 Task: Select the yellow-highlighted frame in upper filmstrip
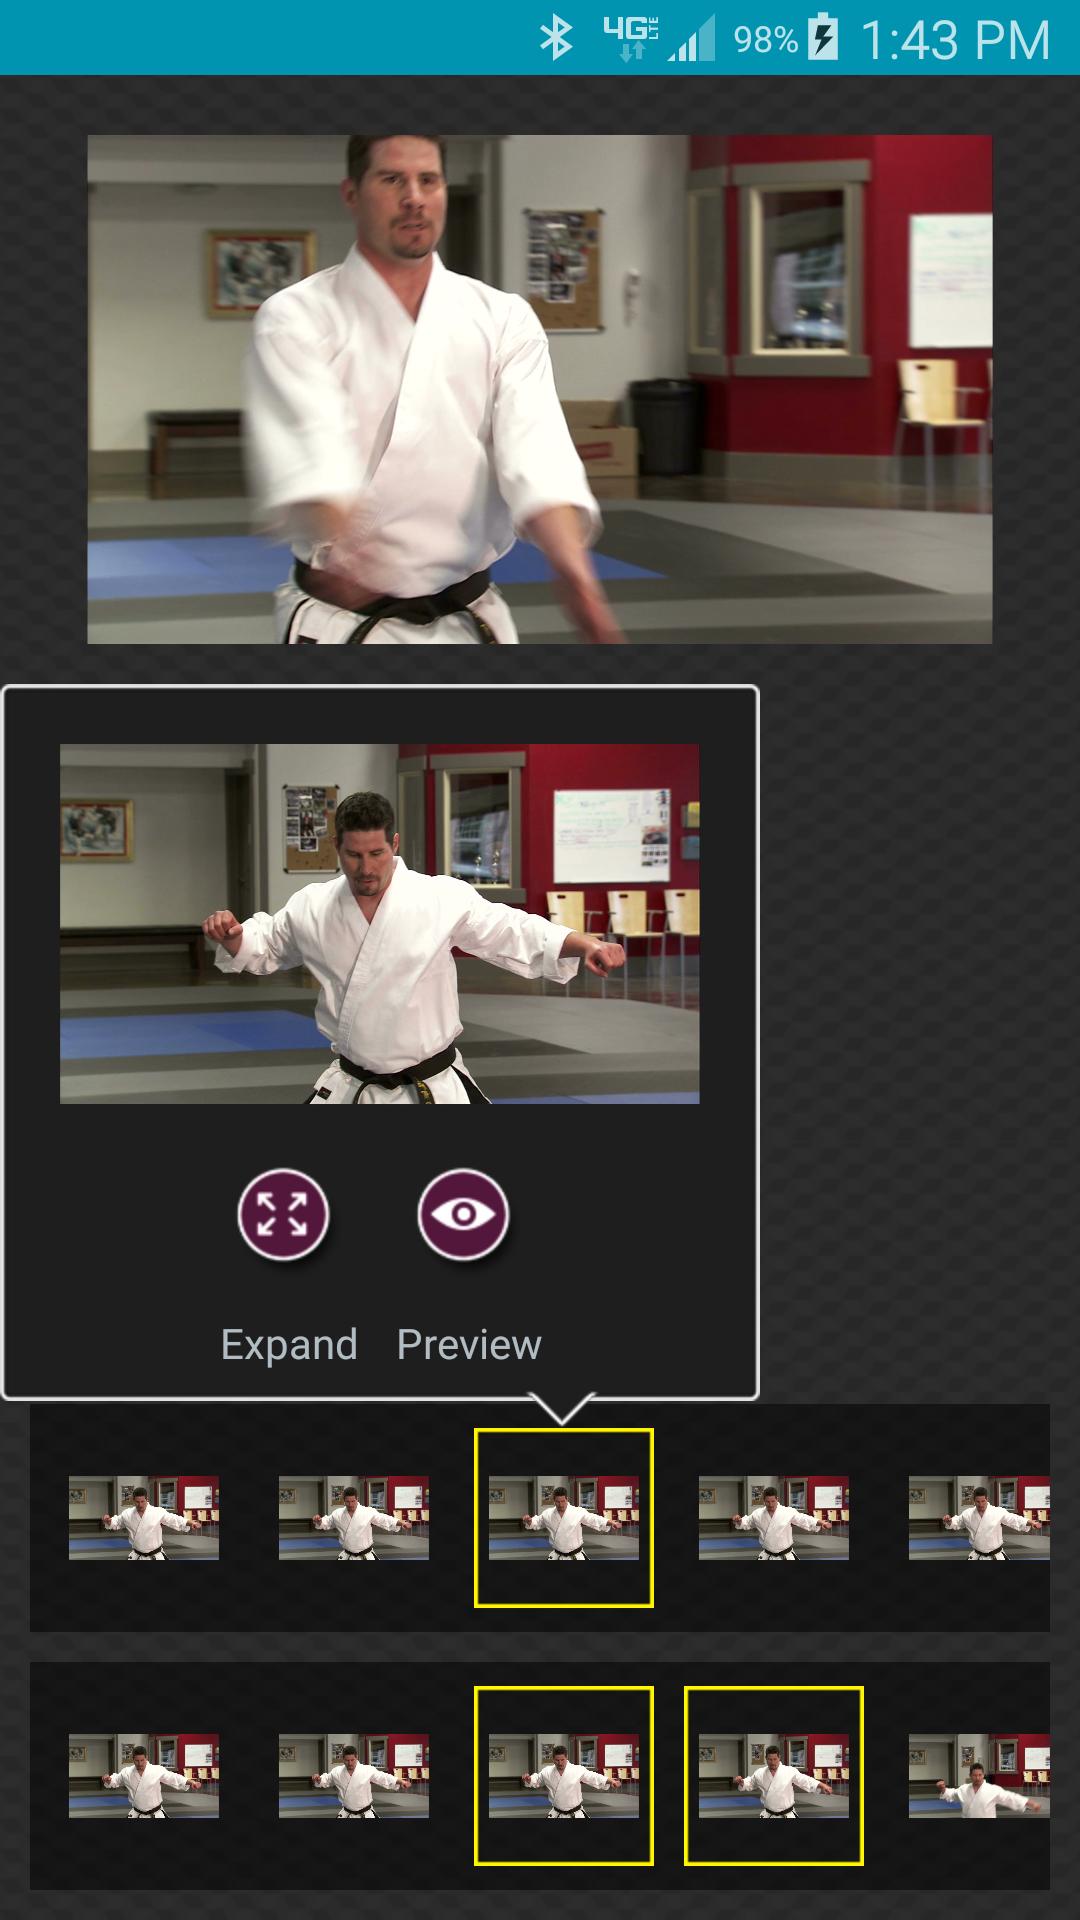564,1518
